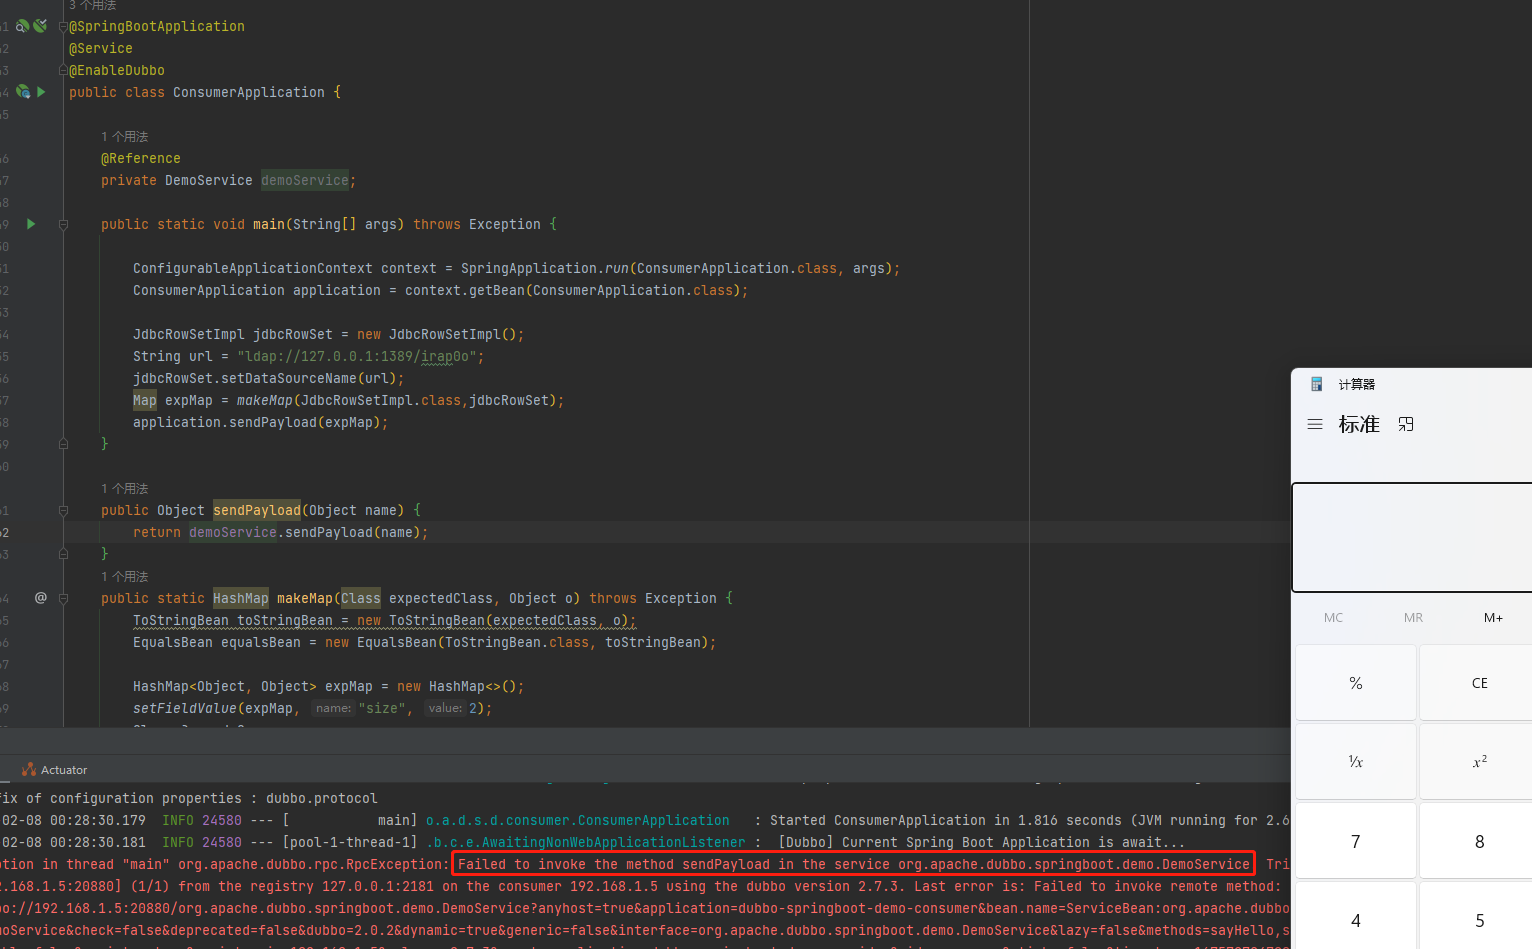Click calculator 标准 mode heading

point(1359,424)
